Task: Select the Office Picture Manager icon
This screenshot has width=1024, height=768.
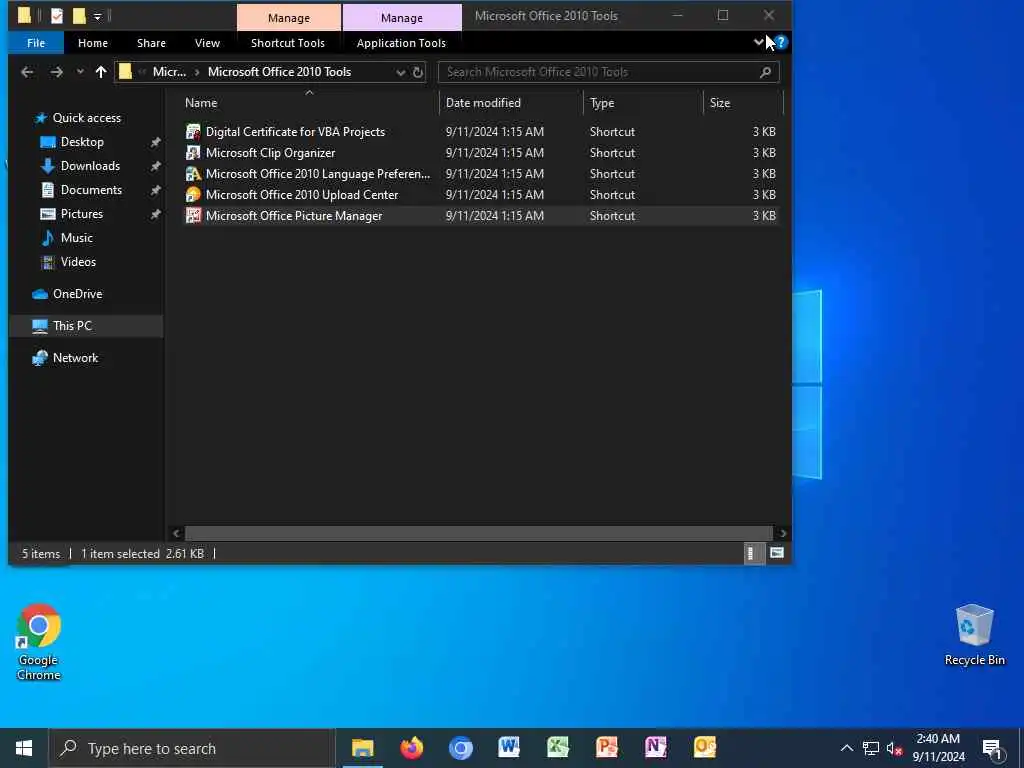Action: [x=193, y=216]
